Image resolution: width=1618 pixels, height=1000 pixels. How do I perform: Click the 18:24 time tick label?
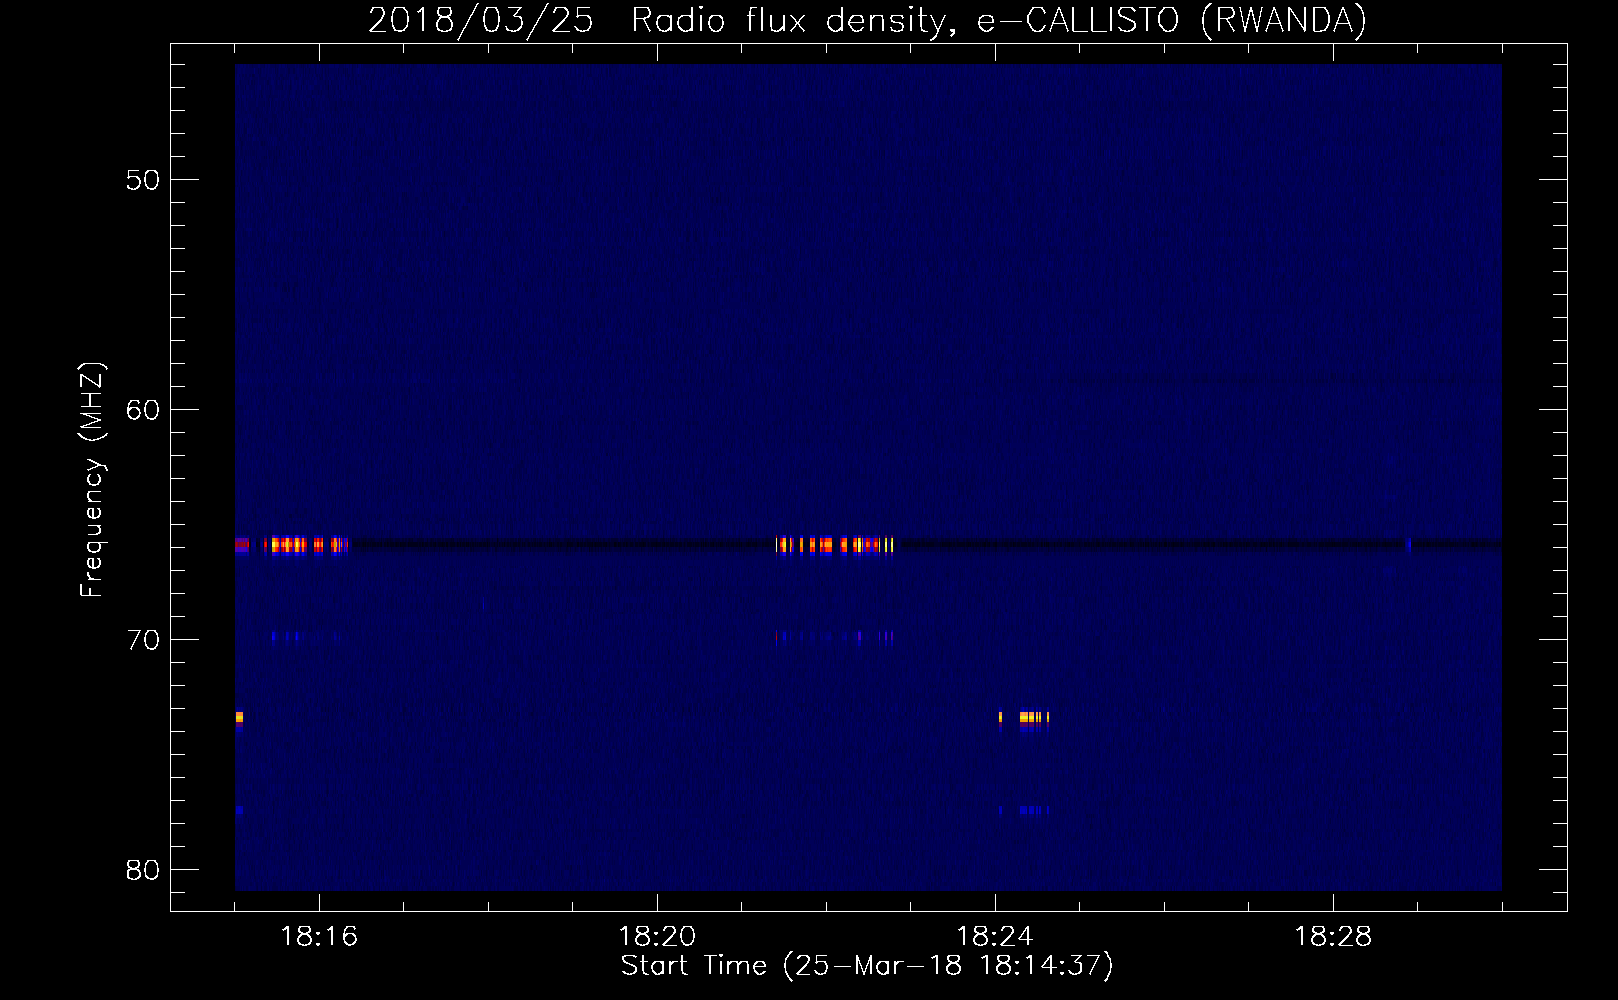(x=995, y=937)
